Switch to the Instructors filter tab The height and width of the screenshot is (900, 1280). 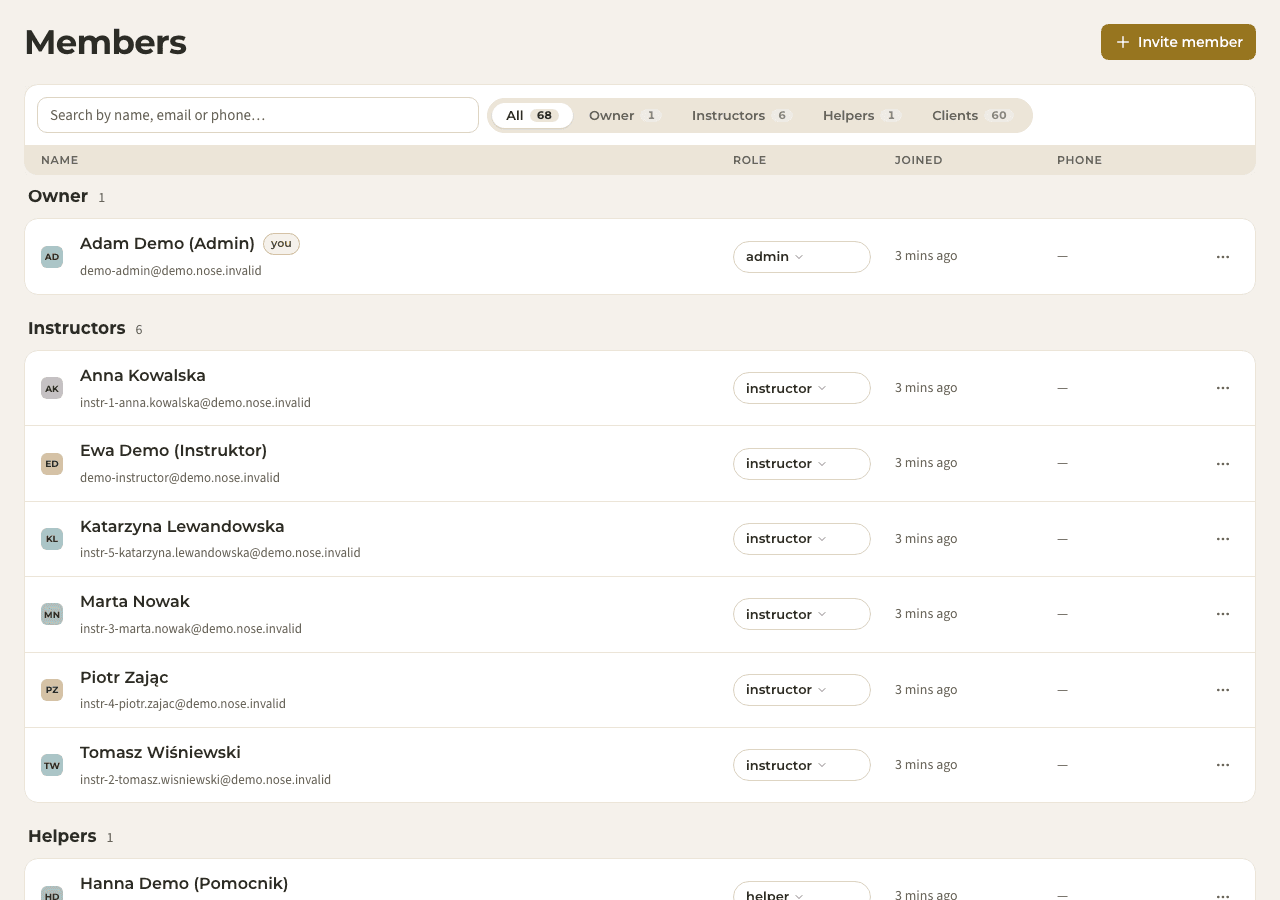(741, 115)
